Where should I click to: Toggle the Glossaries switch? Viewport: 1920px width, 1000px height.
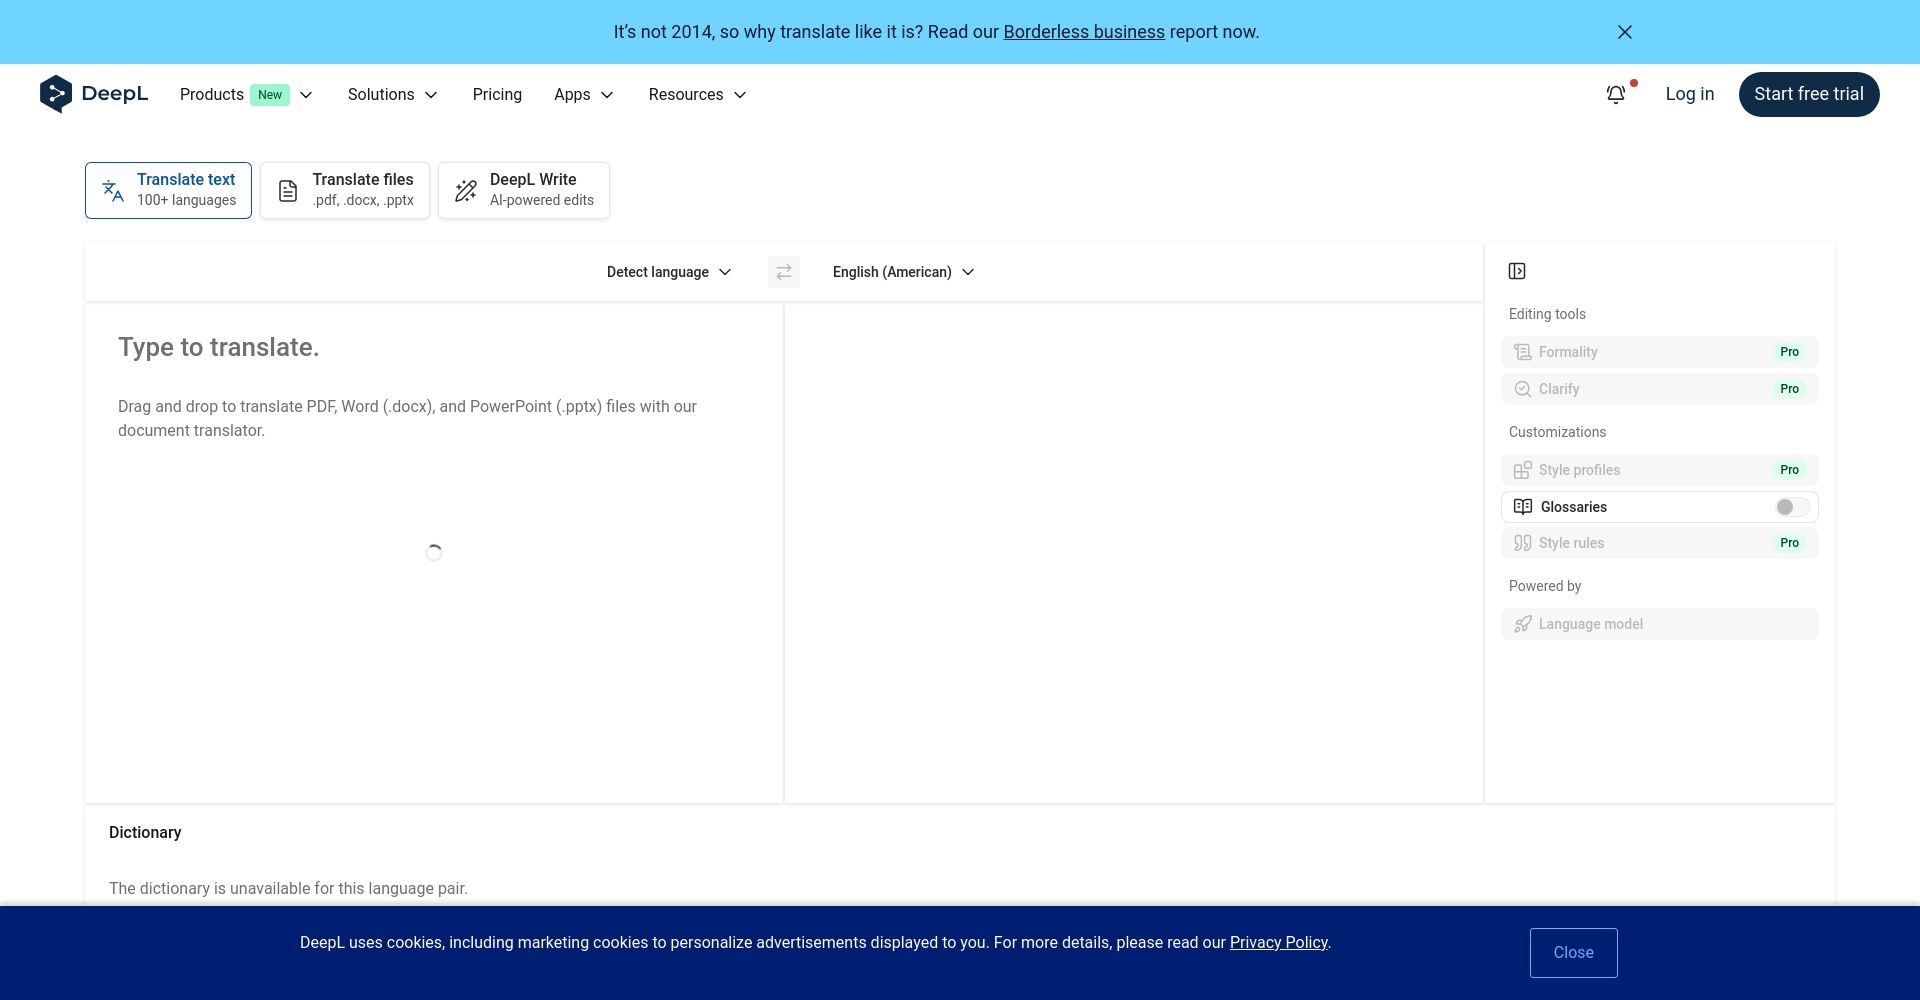pos(1791,507)
